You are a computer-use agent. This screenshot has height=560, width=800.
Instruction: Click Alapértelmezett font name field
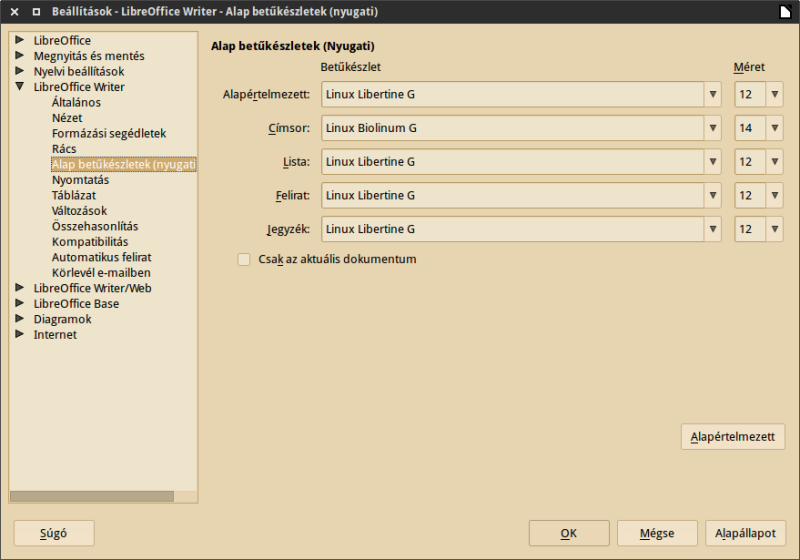513,94
